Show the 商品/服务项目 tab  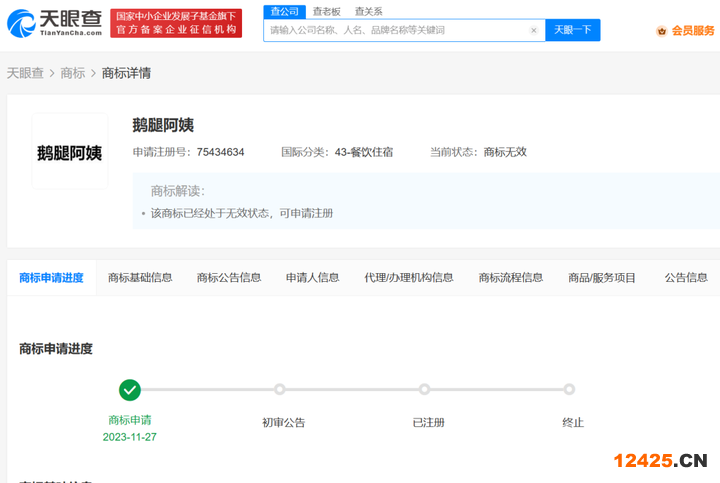tap(602, 278)
